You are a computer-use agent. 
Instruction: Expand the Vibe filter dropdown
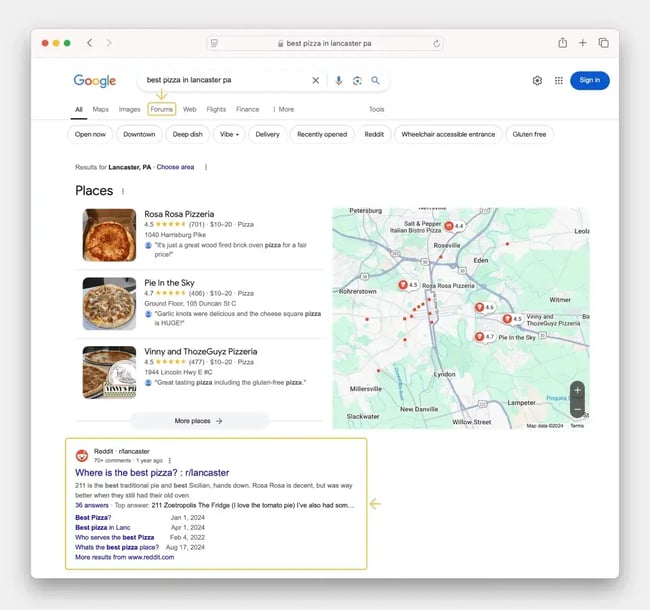pyautogui.click(x=229, y=134)
